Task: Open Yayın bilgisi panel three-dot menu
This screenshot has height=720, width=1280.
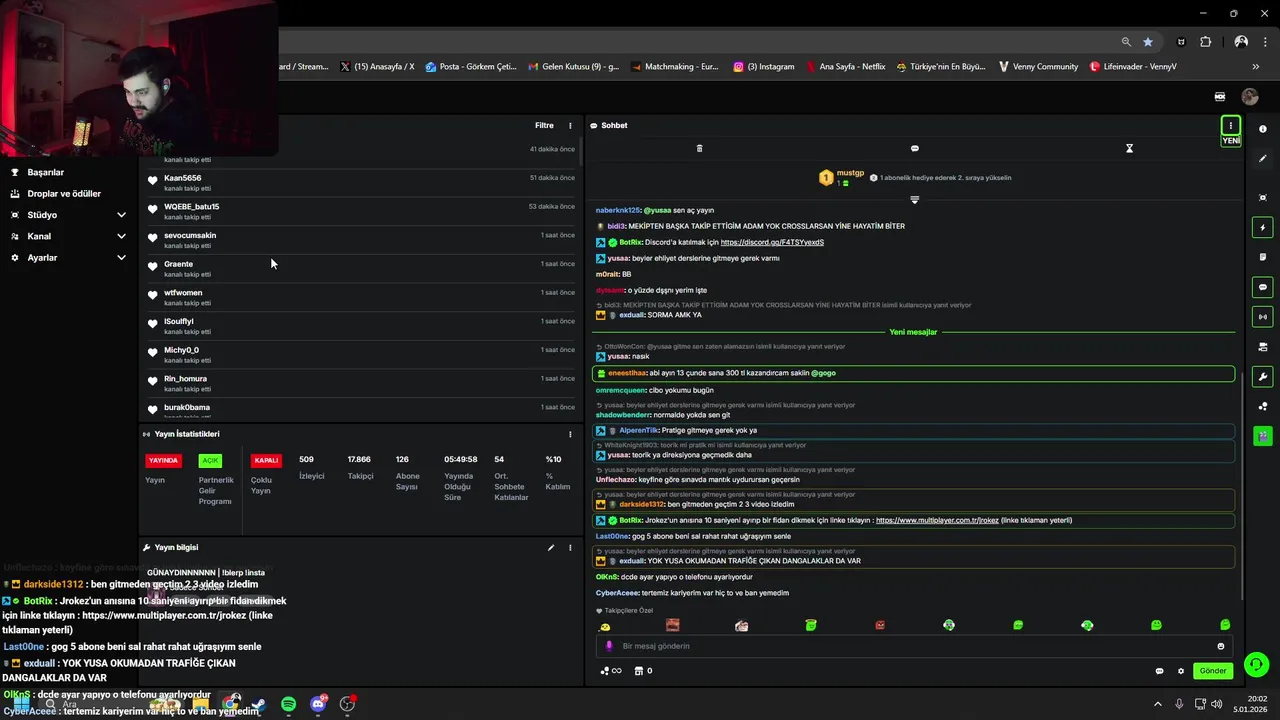Action: pos(570,548)
